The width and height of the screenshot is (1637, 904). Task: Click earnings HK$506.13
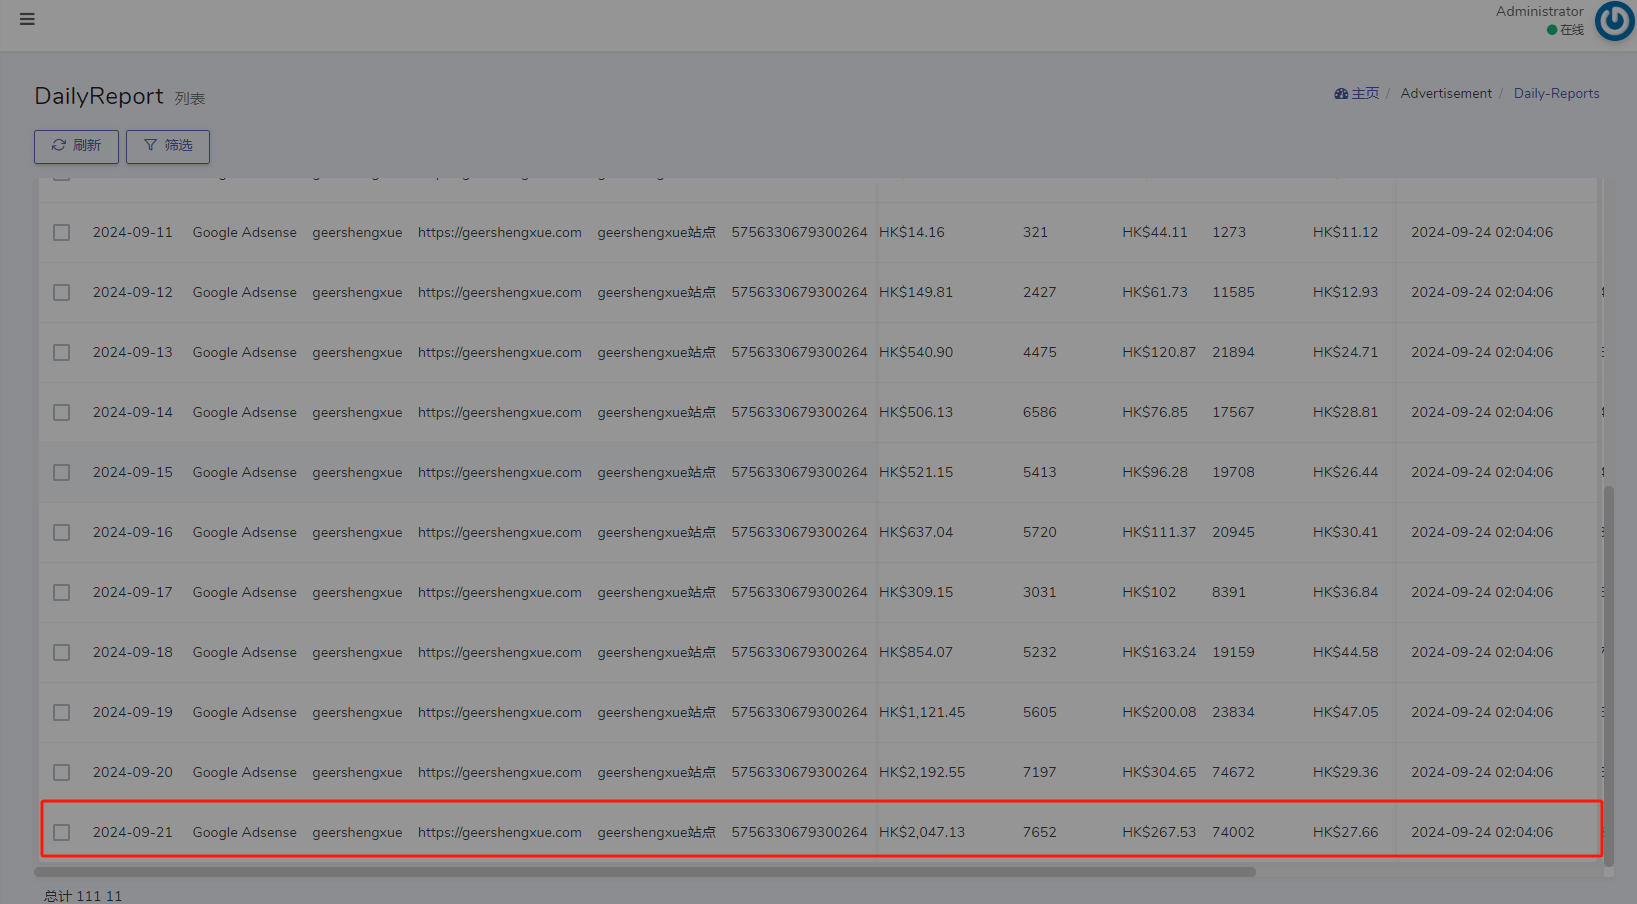point(916,412)
